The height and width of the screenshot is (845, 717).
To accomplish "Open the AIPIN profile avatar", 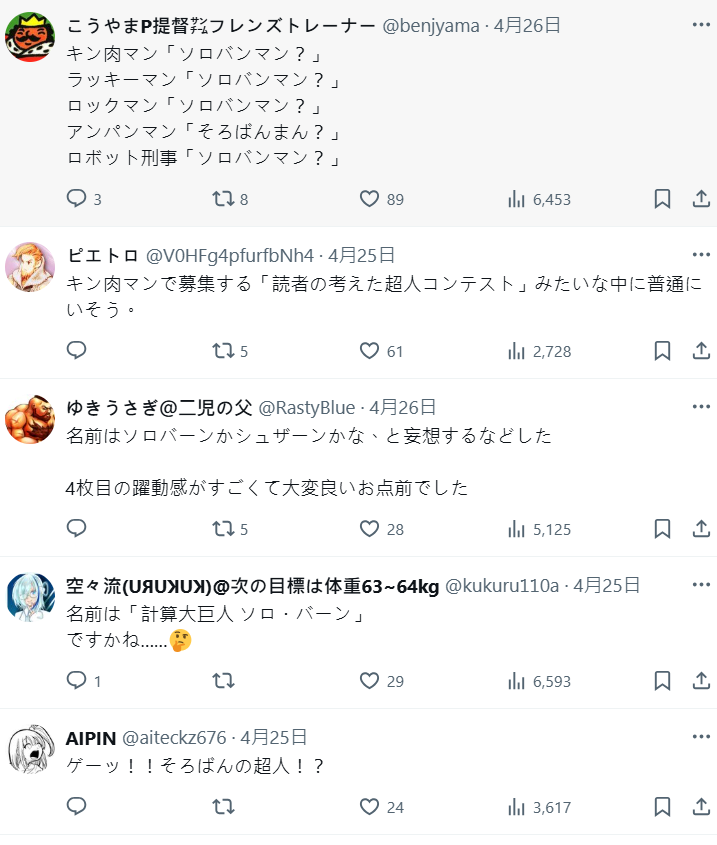I will pyautogui.click(x=30, y=749).
